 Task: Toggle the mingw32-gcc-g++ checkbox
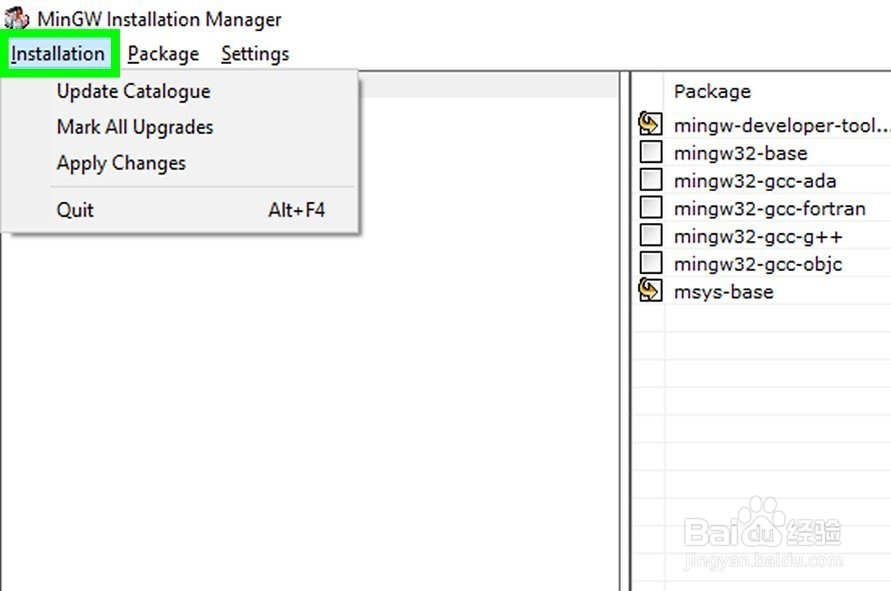651,235
